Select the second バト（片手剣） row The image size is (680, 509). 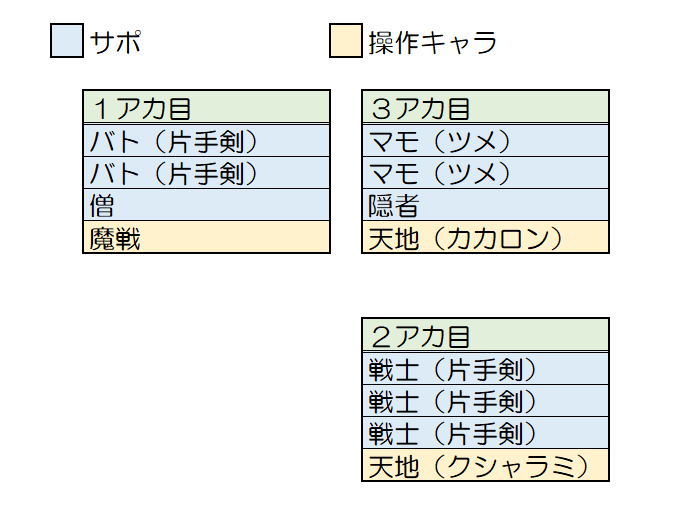(206, 173)
